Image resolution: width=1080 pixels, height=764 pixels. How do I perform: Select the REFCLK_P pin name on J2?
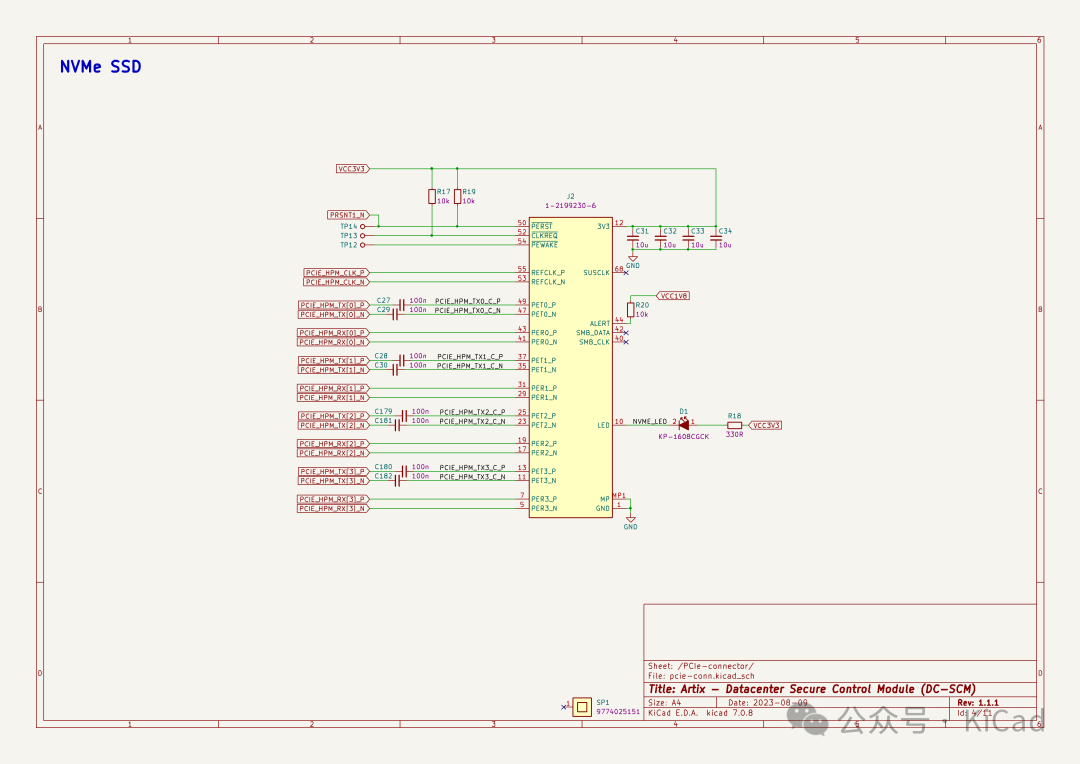coord(548,273)
